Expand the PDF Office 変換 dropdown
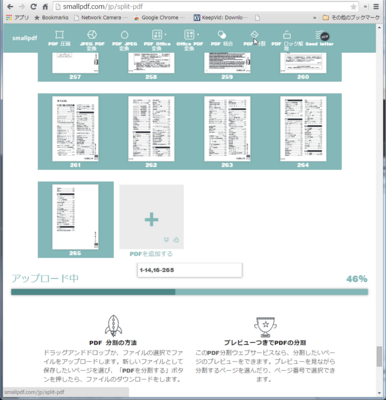This screenshot has height=400, width=386. click(157, 40)
